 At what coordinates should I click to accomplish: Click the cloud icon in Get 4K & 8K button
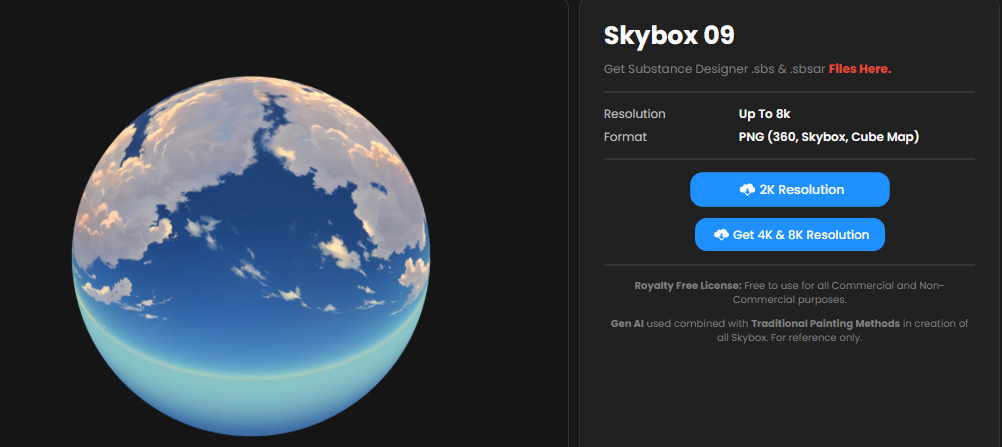click(x=721, y=235)
